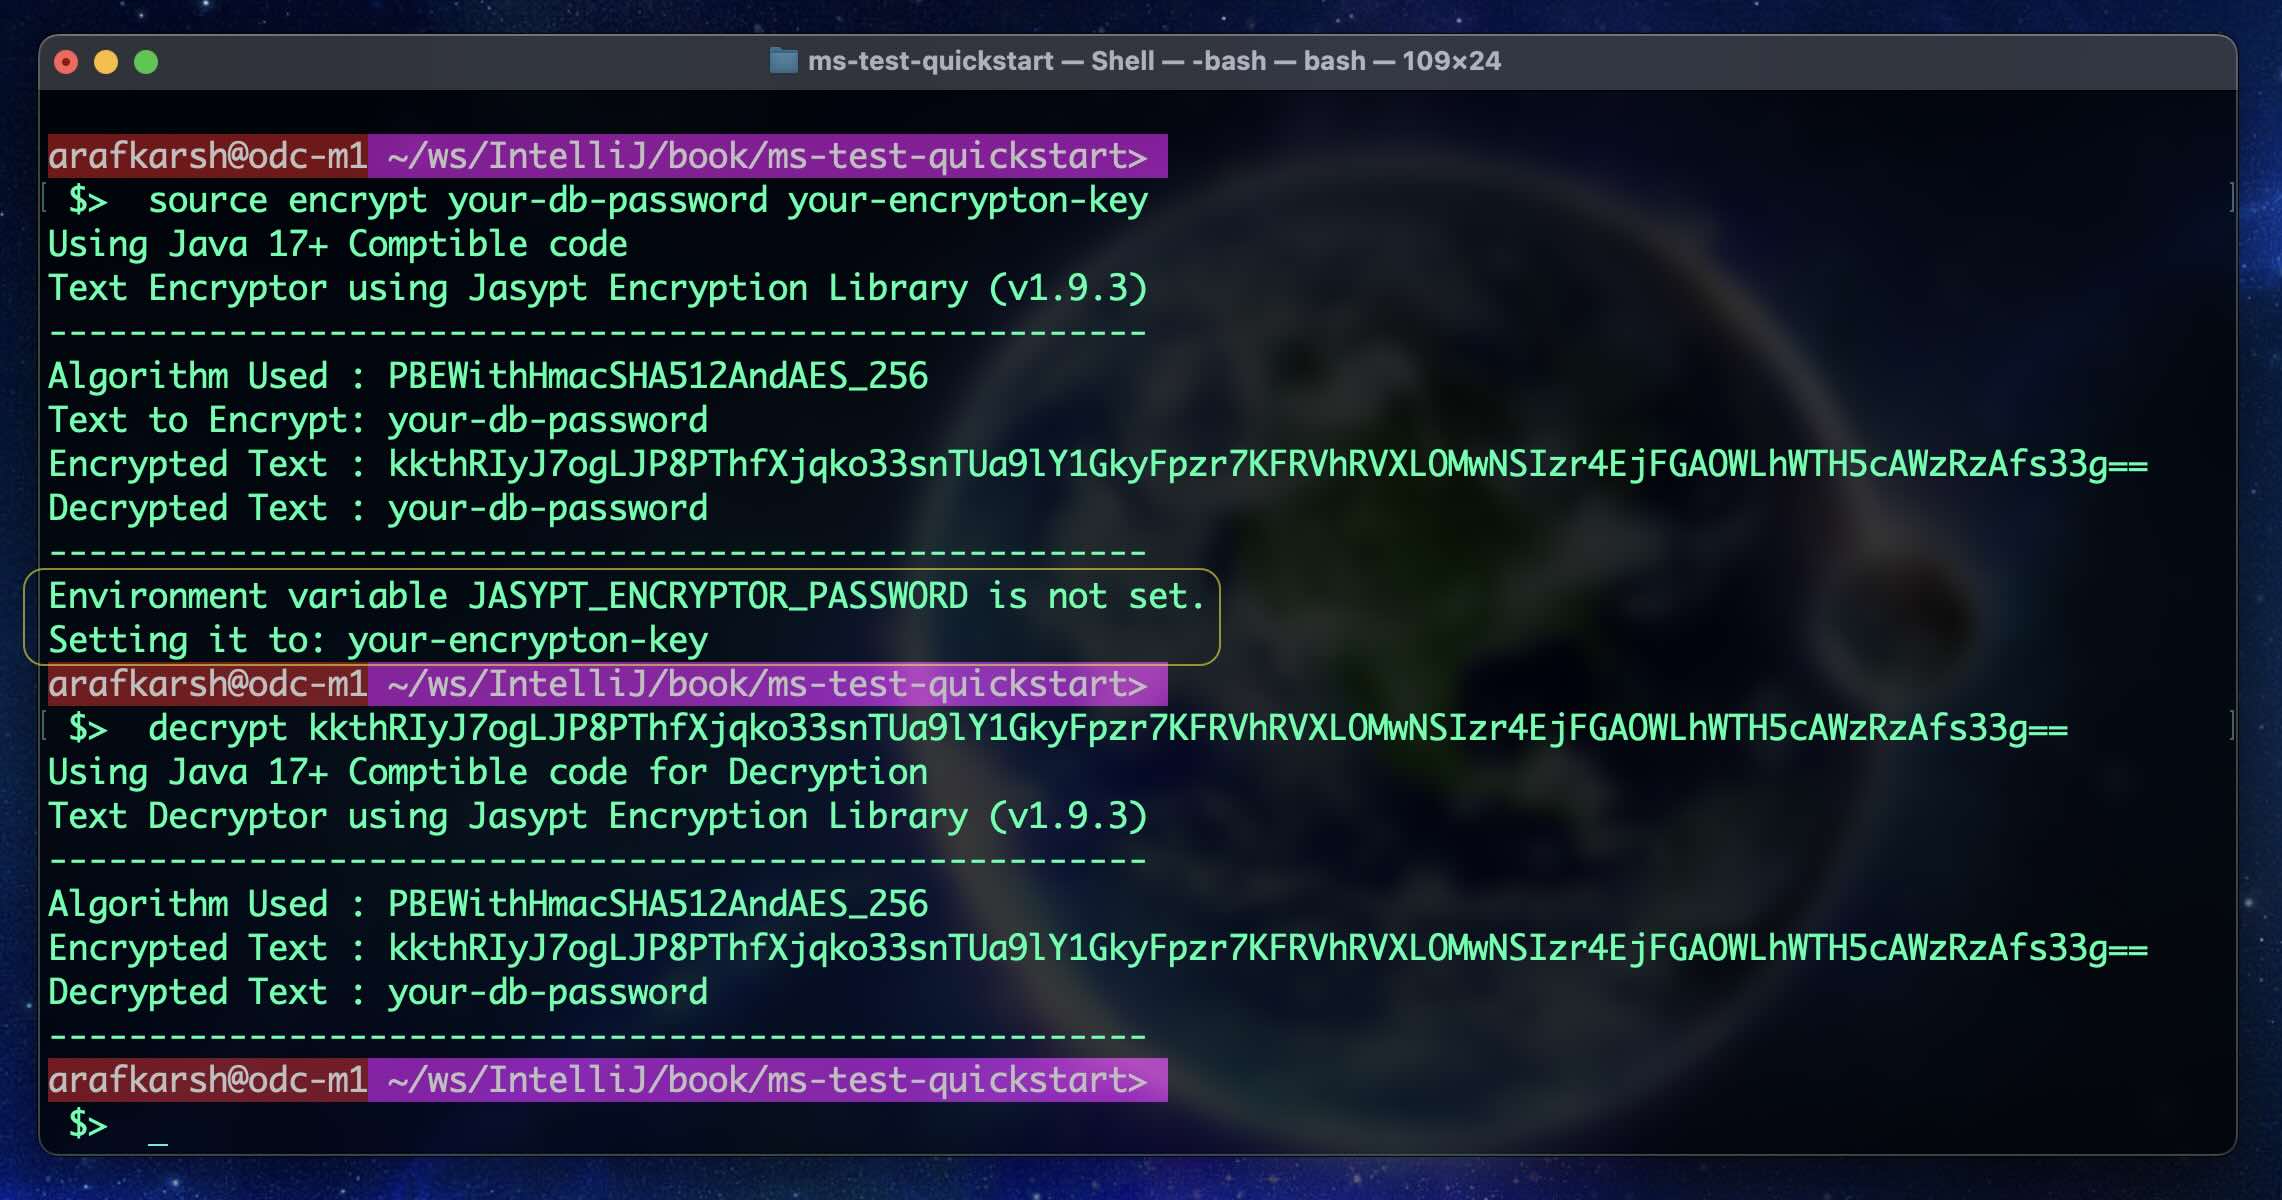Click the yellow minimize window button
This screenshot has height=1200, width=2282.
tap(106, 62)
